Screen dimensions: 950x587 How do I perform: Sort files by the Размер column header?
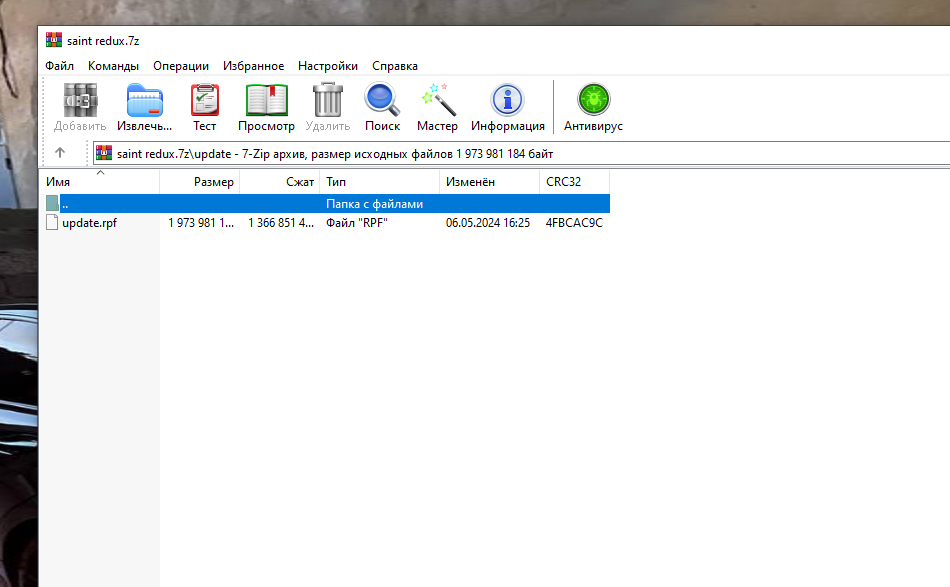[200, 182]
